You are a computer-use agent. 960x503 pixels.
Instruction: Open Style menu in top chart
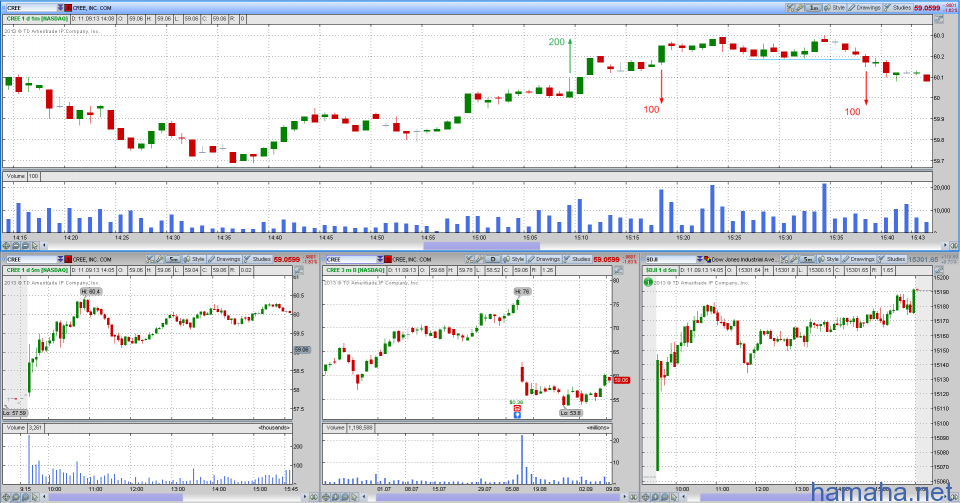click(x=834, y=8)
